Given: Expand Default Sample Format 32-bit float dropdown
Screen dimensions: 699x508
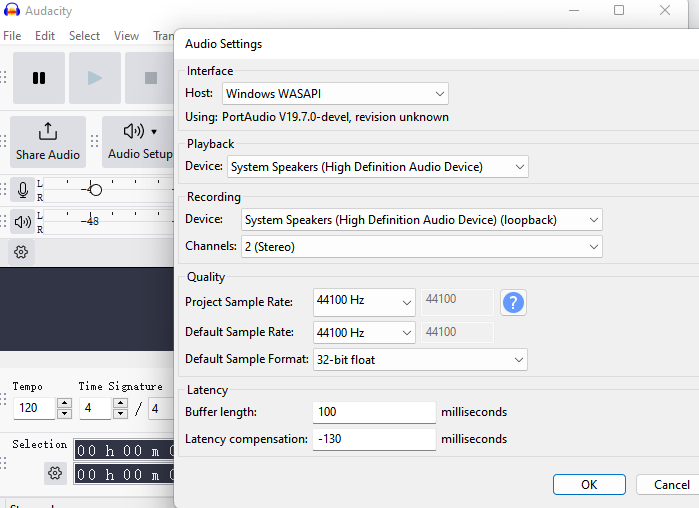Looking at the screenshot, I should click(x=420, y=360).
